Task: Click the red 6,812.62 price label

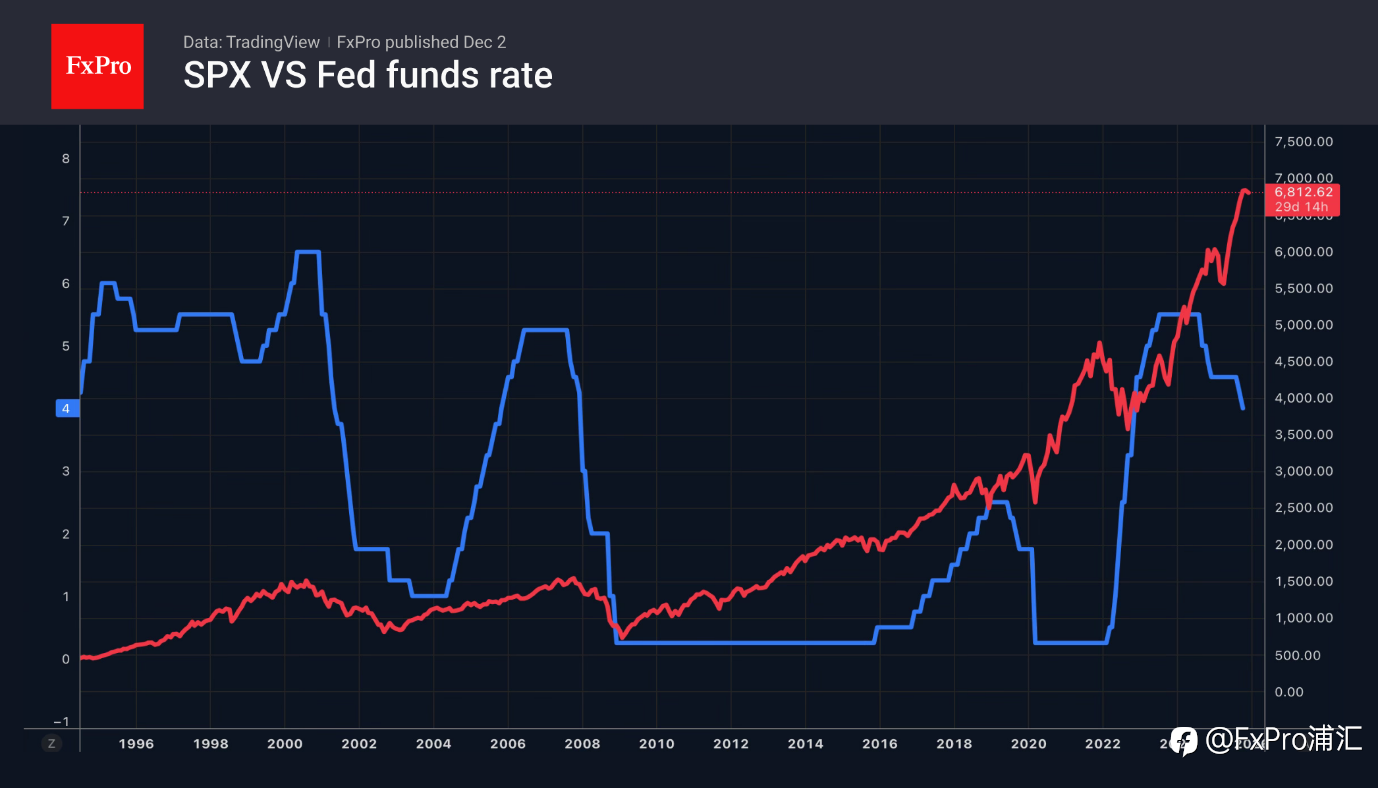Action: pos(1302,192)
